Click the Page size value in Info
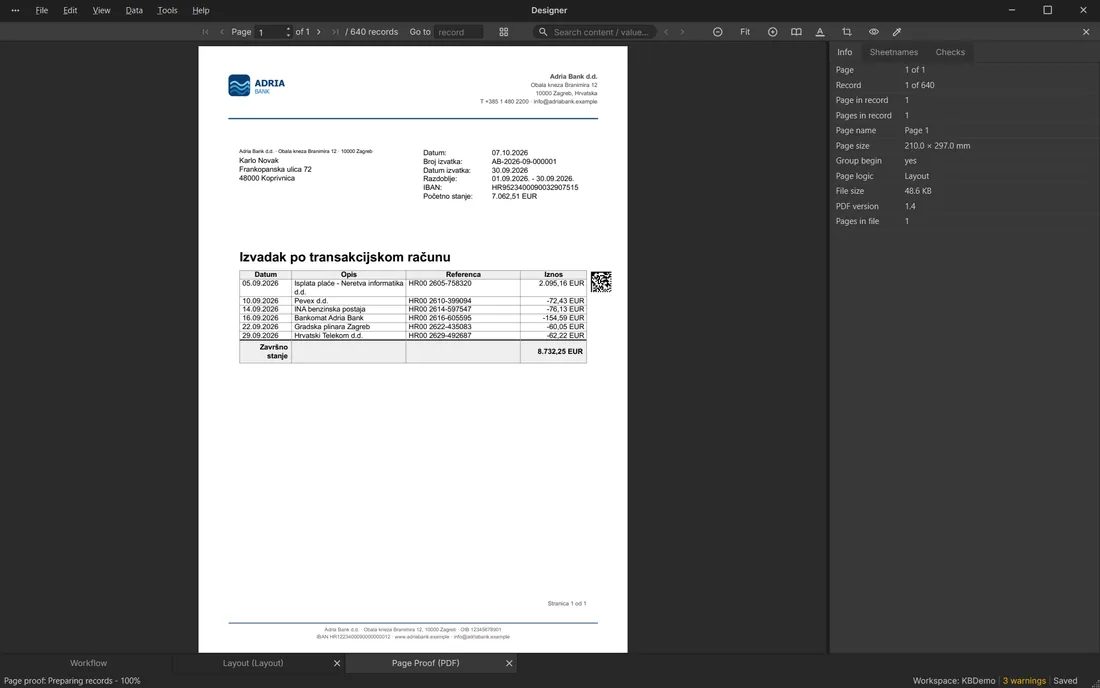1100x688 pixels. pos(937,146)
